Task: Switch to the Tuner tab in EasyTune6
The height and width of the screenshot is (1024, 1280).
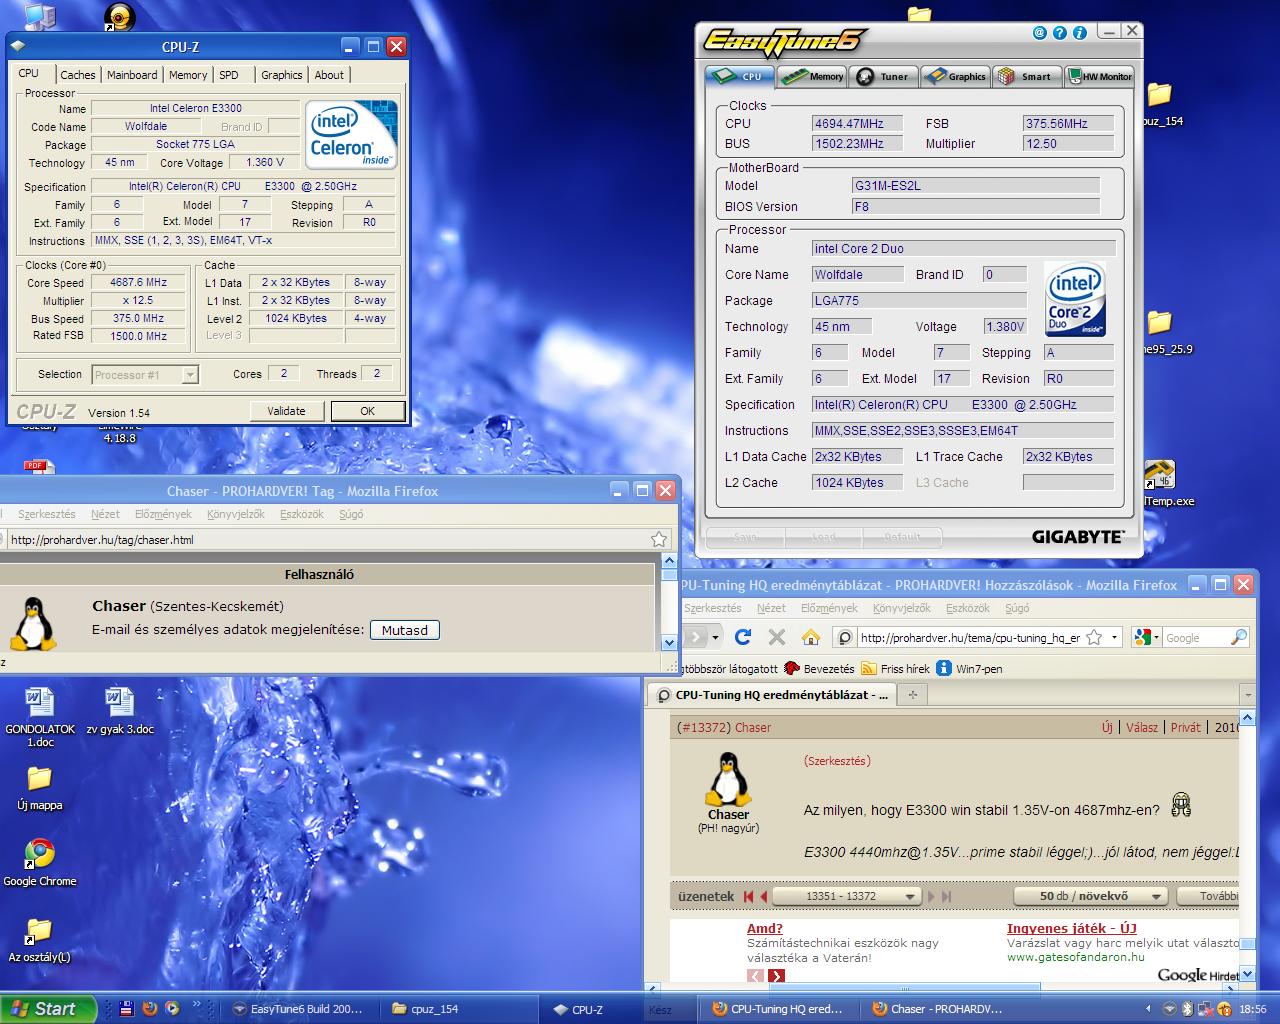Action: pos(884,76)
